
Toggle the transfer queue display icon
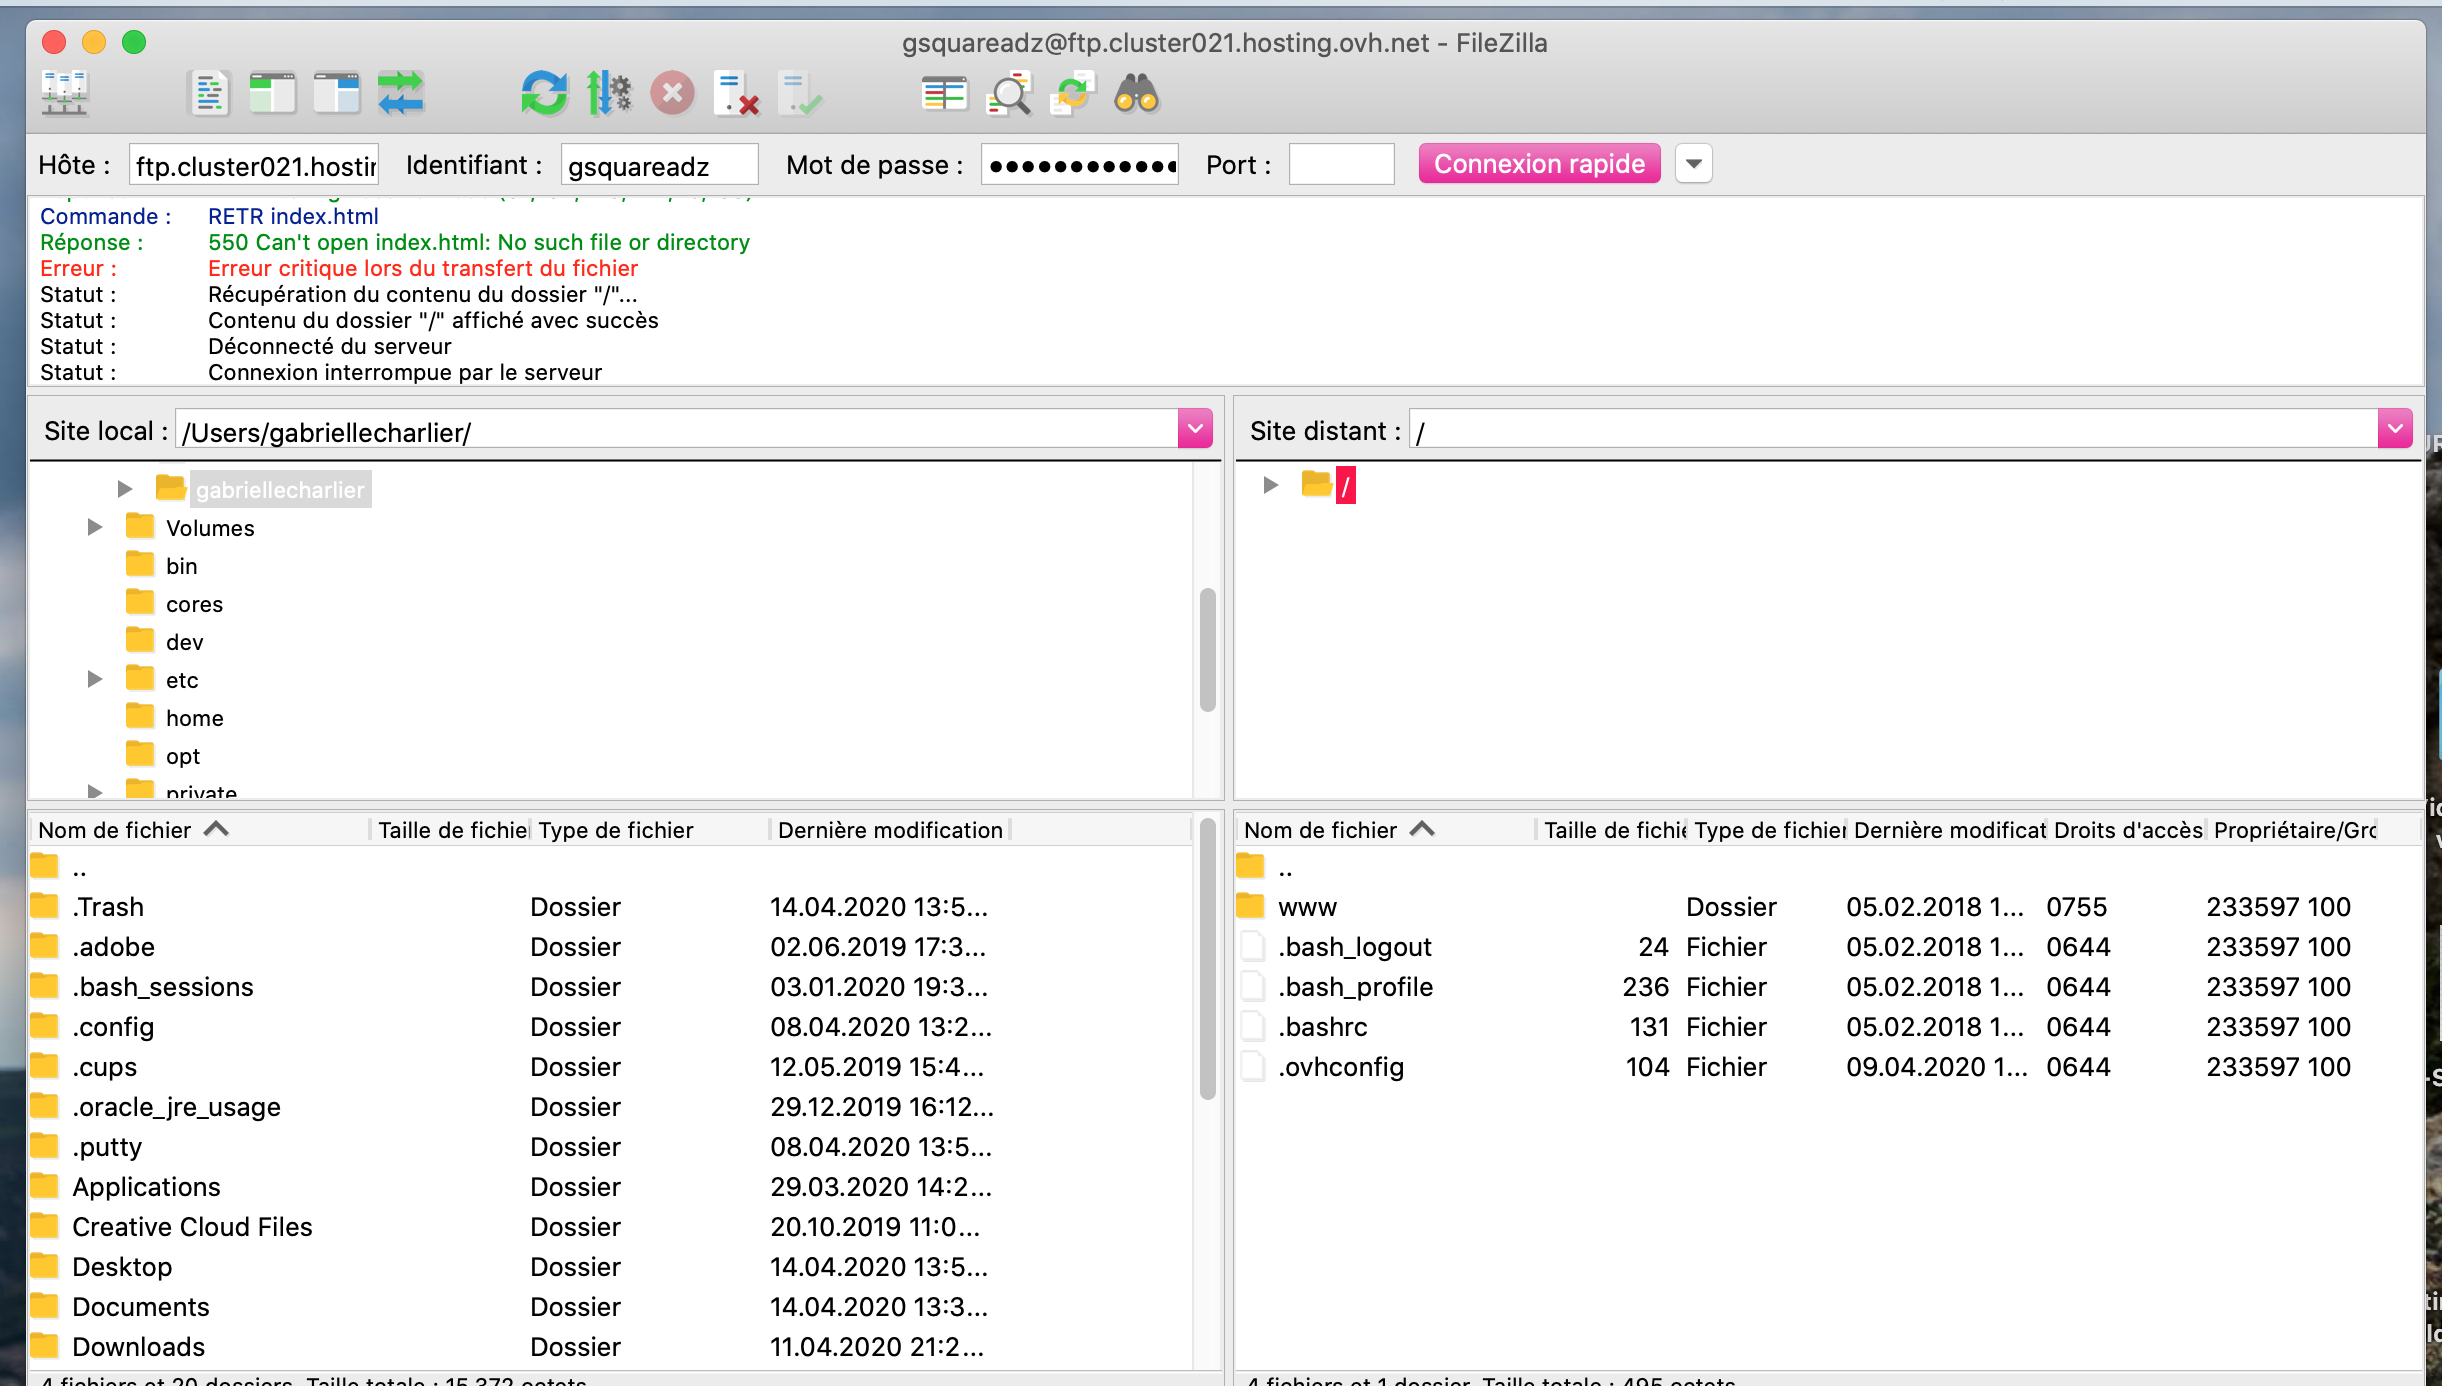tap(401, 95)
